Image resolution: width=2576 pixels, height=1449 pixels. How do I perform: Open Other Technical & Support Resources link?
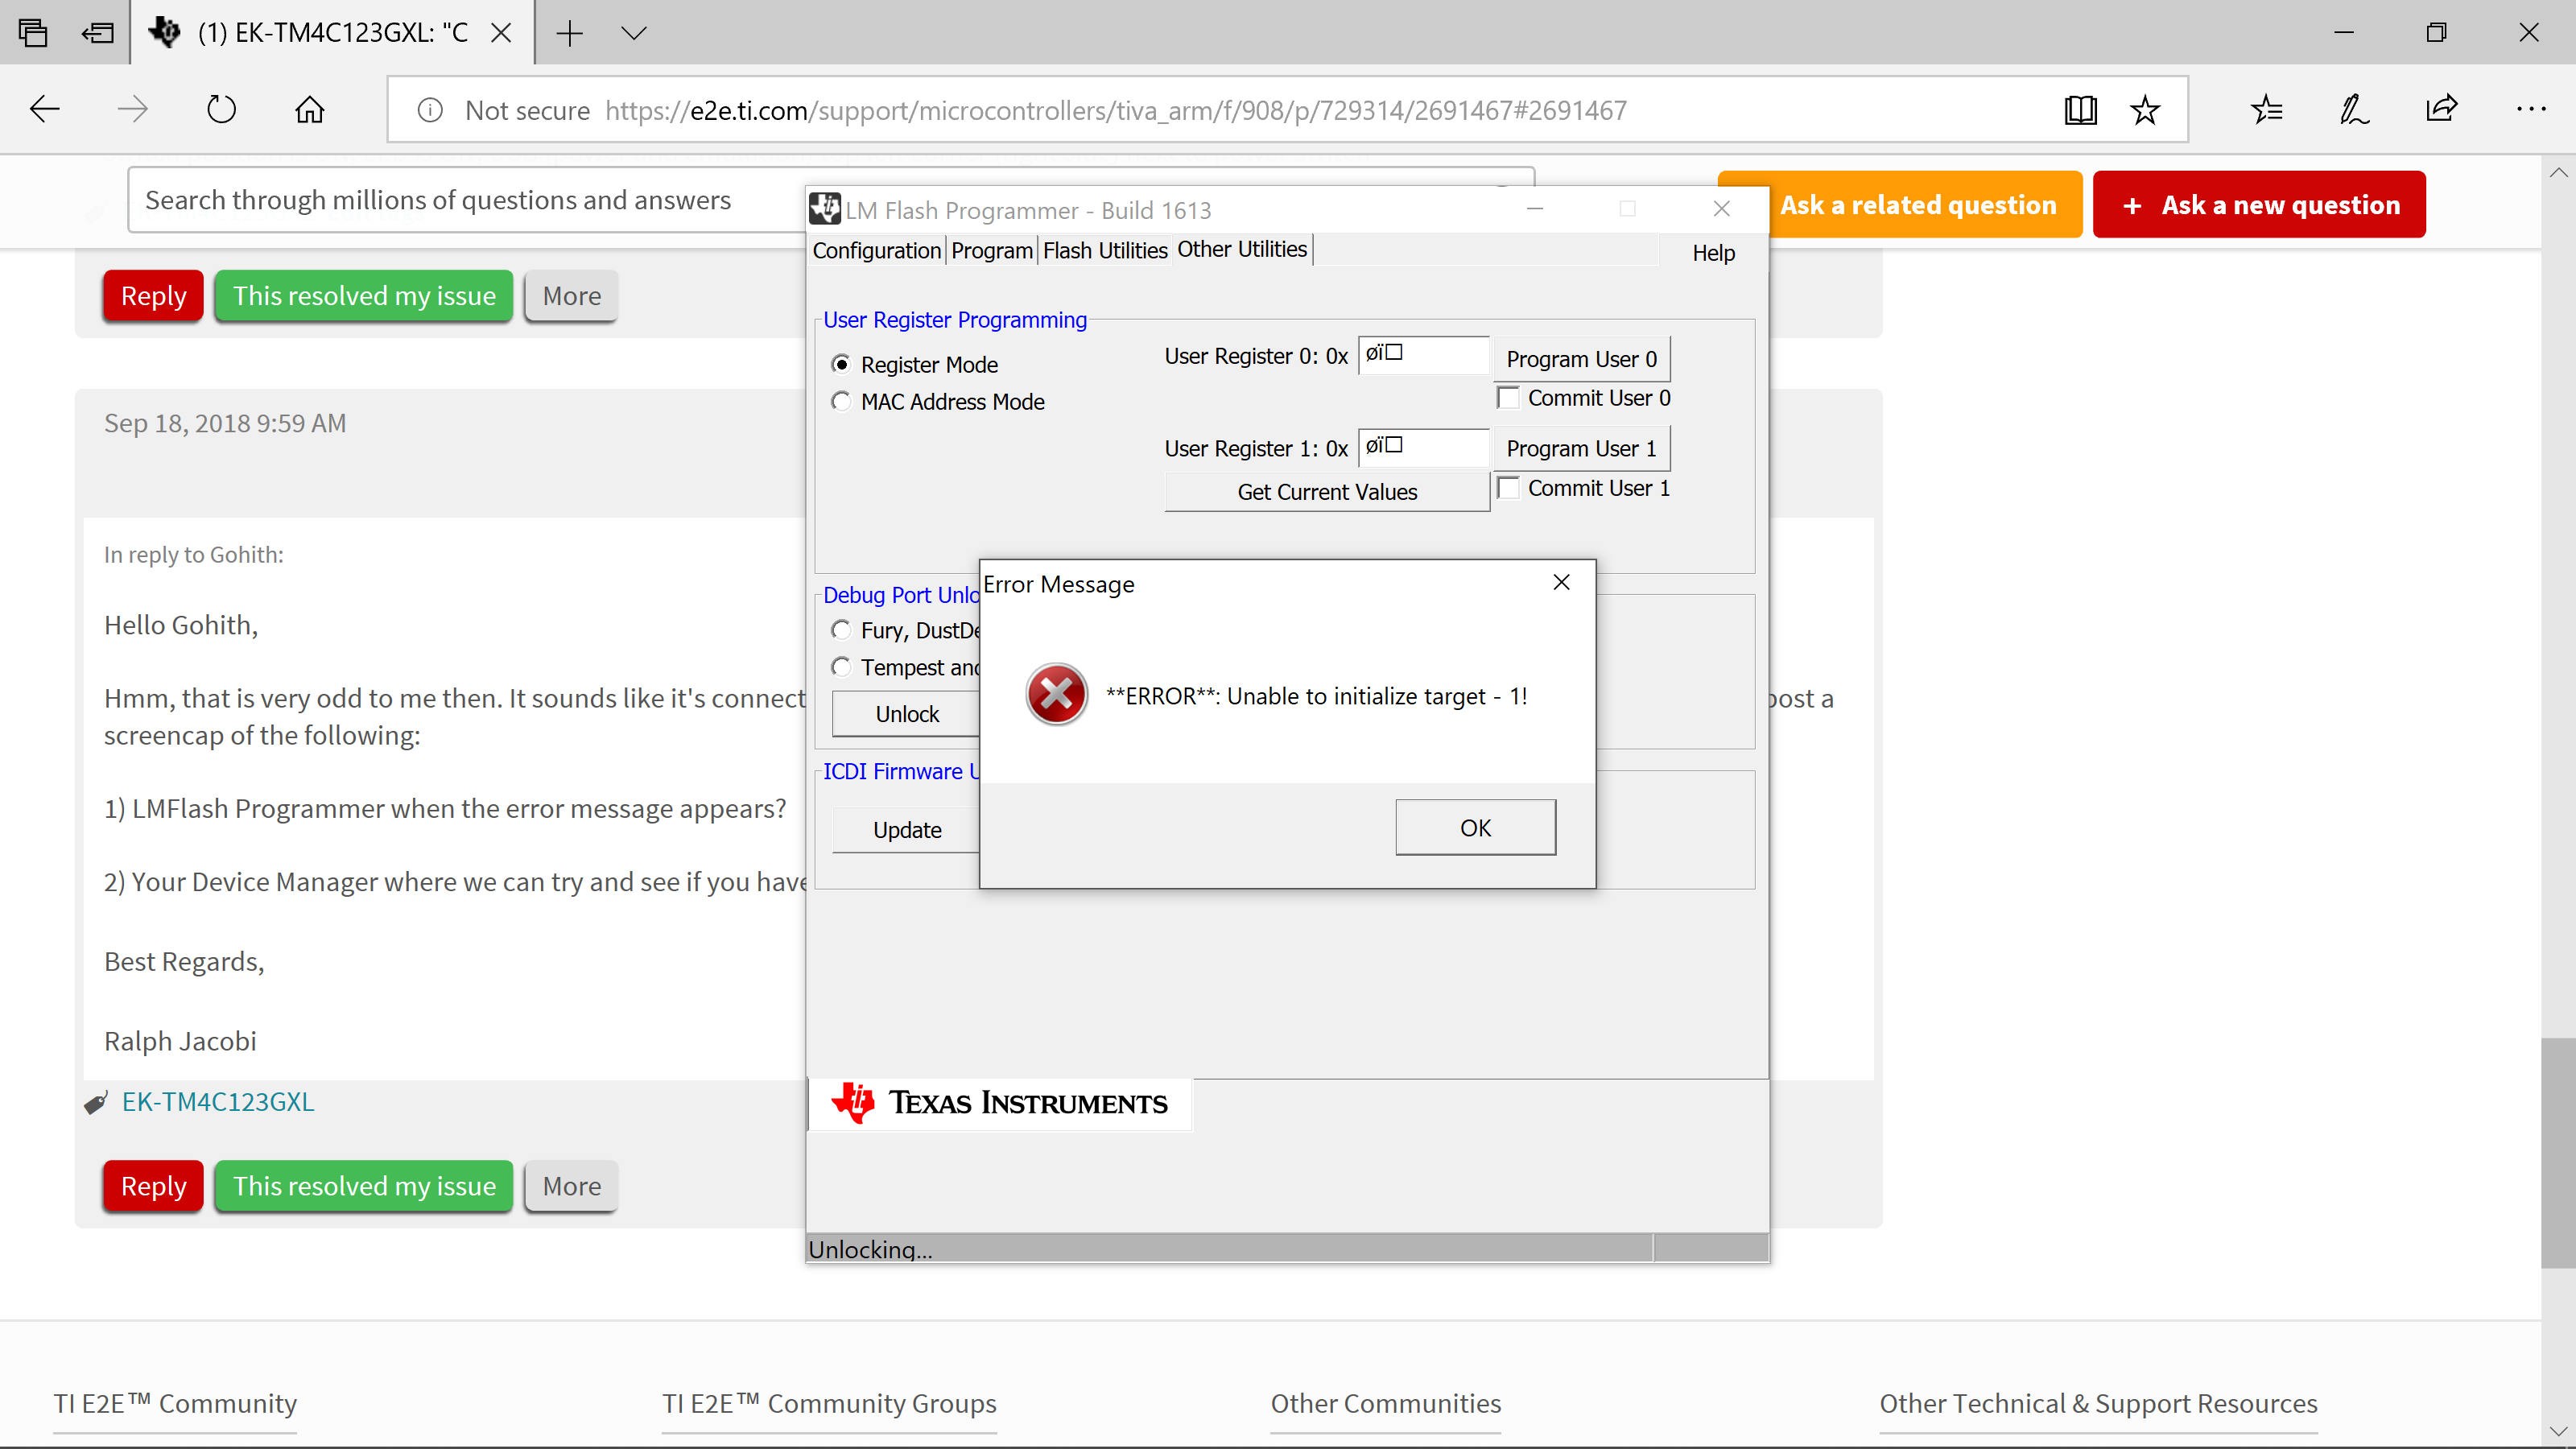click(x=2098, y=1403)
